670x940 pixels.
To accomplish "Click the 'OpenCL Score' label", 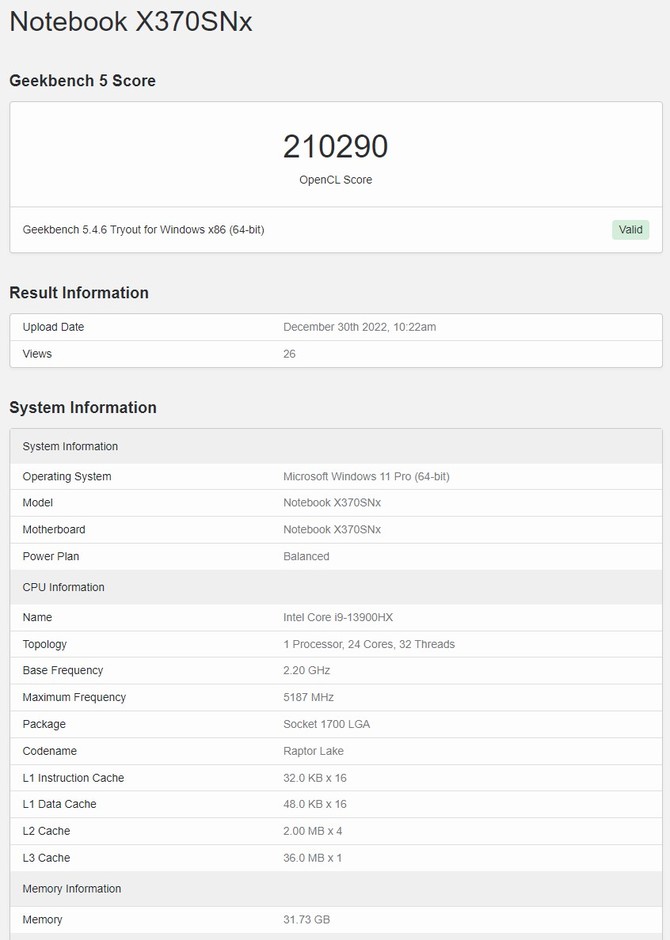I will click(x=336, y=180).
